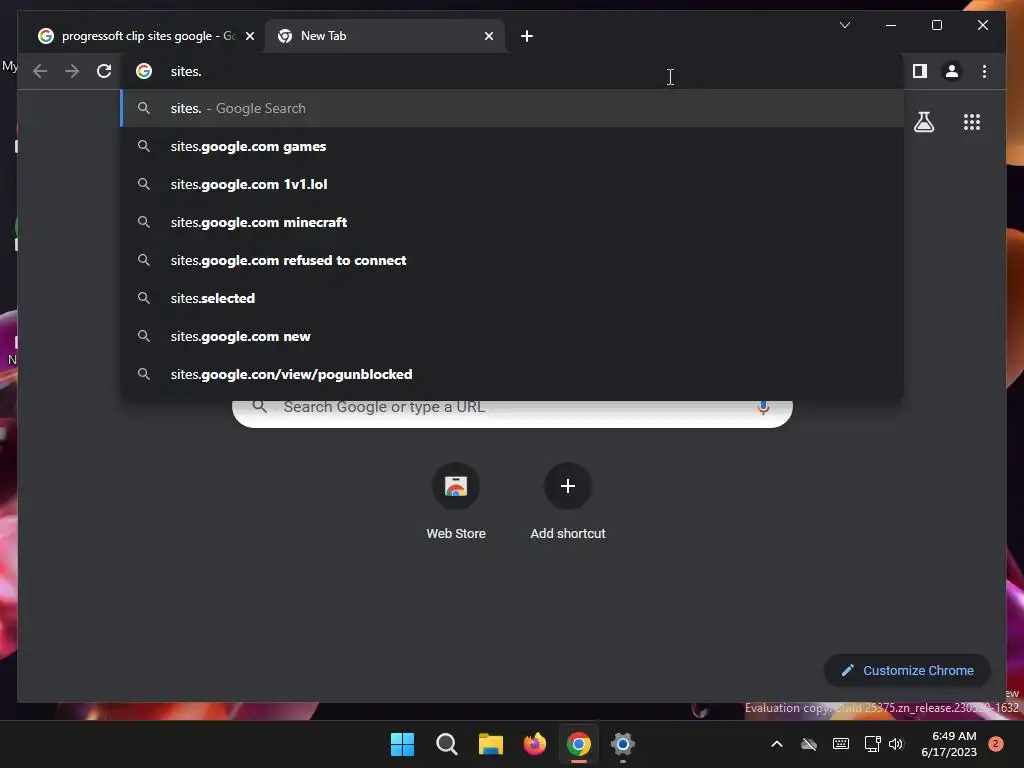
Task: Pick the 'sites.google.com minecraft' suggestion
Action: pyautogui.click(x=512, y=222)
